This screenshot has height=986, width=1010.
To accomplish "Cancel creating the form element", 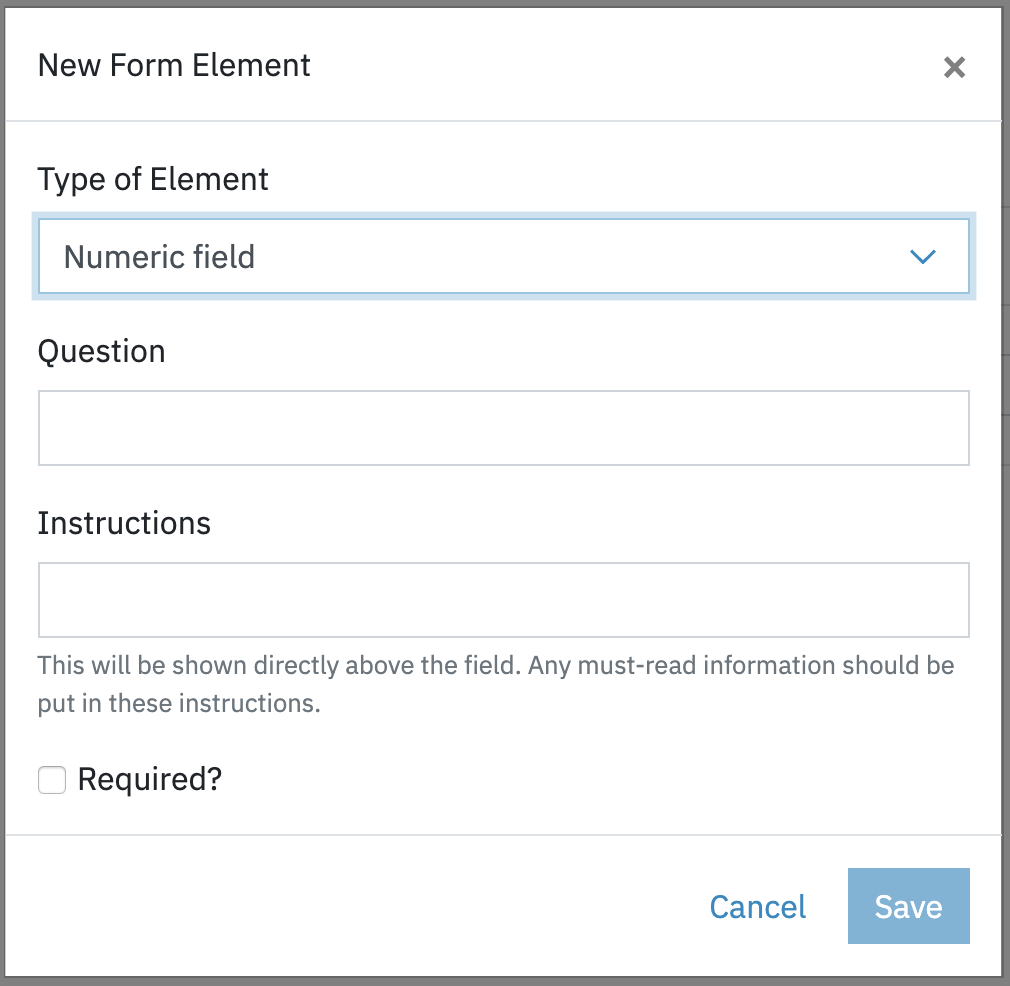I will pos(757,906).
